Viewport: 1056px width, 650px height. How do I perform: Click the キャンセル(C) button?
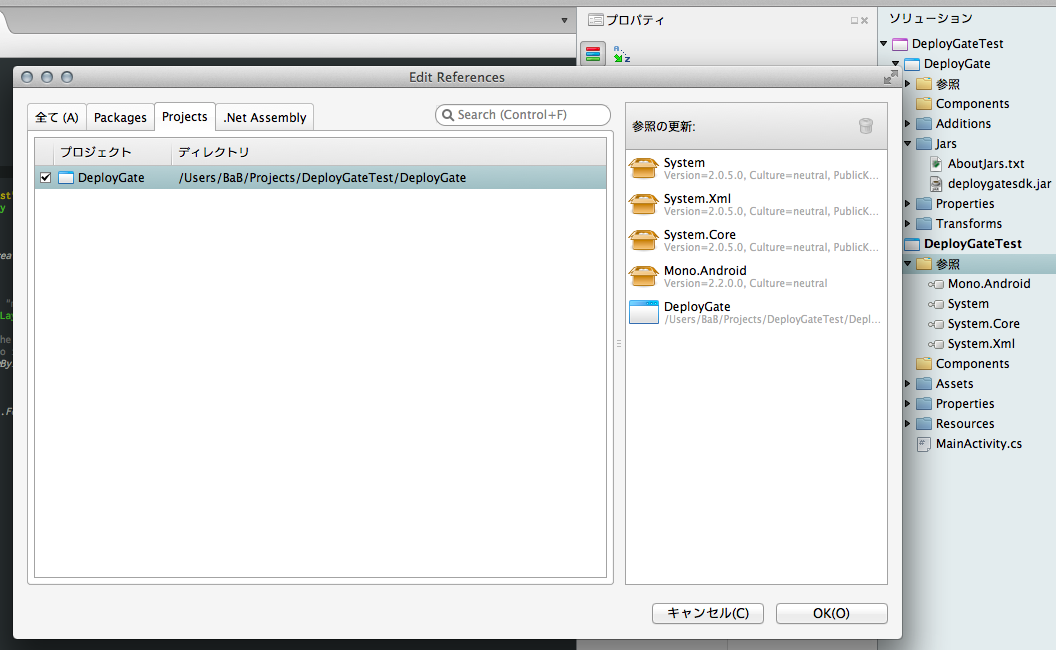point(707,613)
